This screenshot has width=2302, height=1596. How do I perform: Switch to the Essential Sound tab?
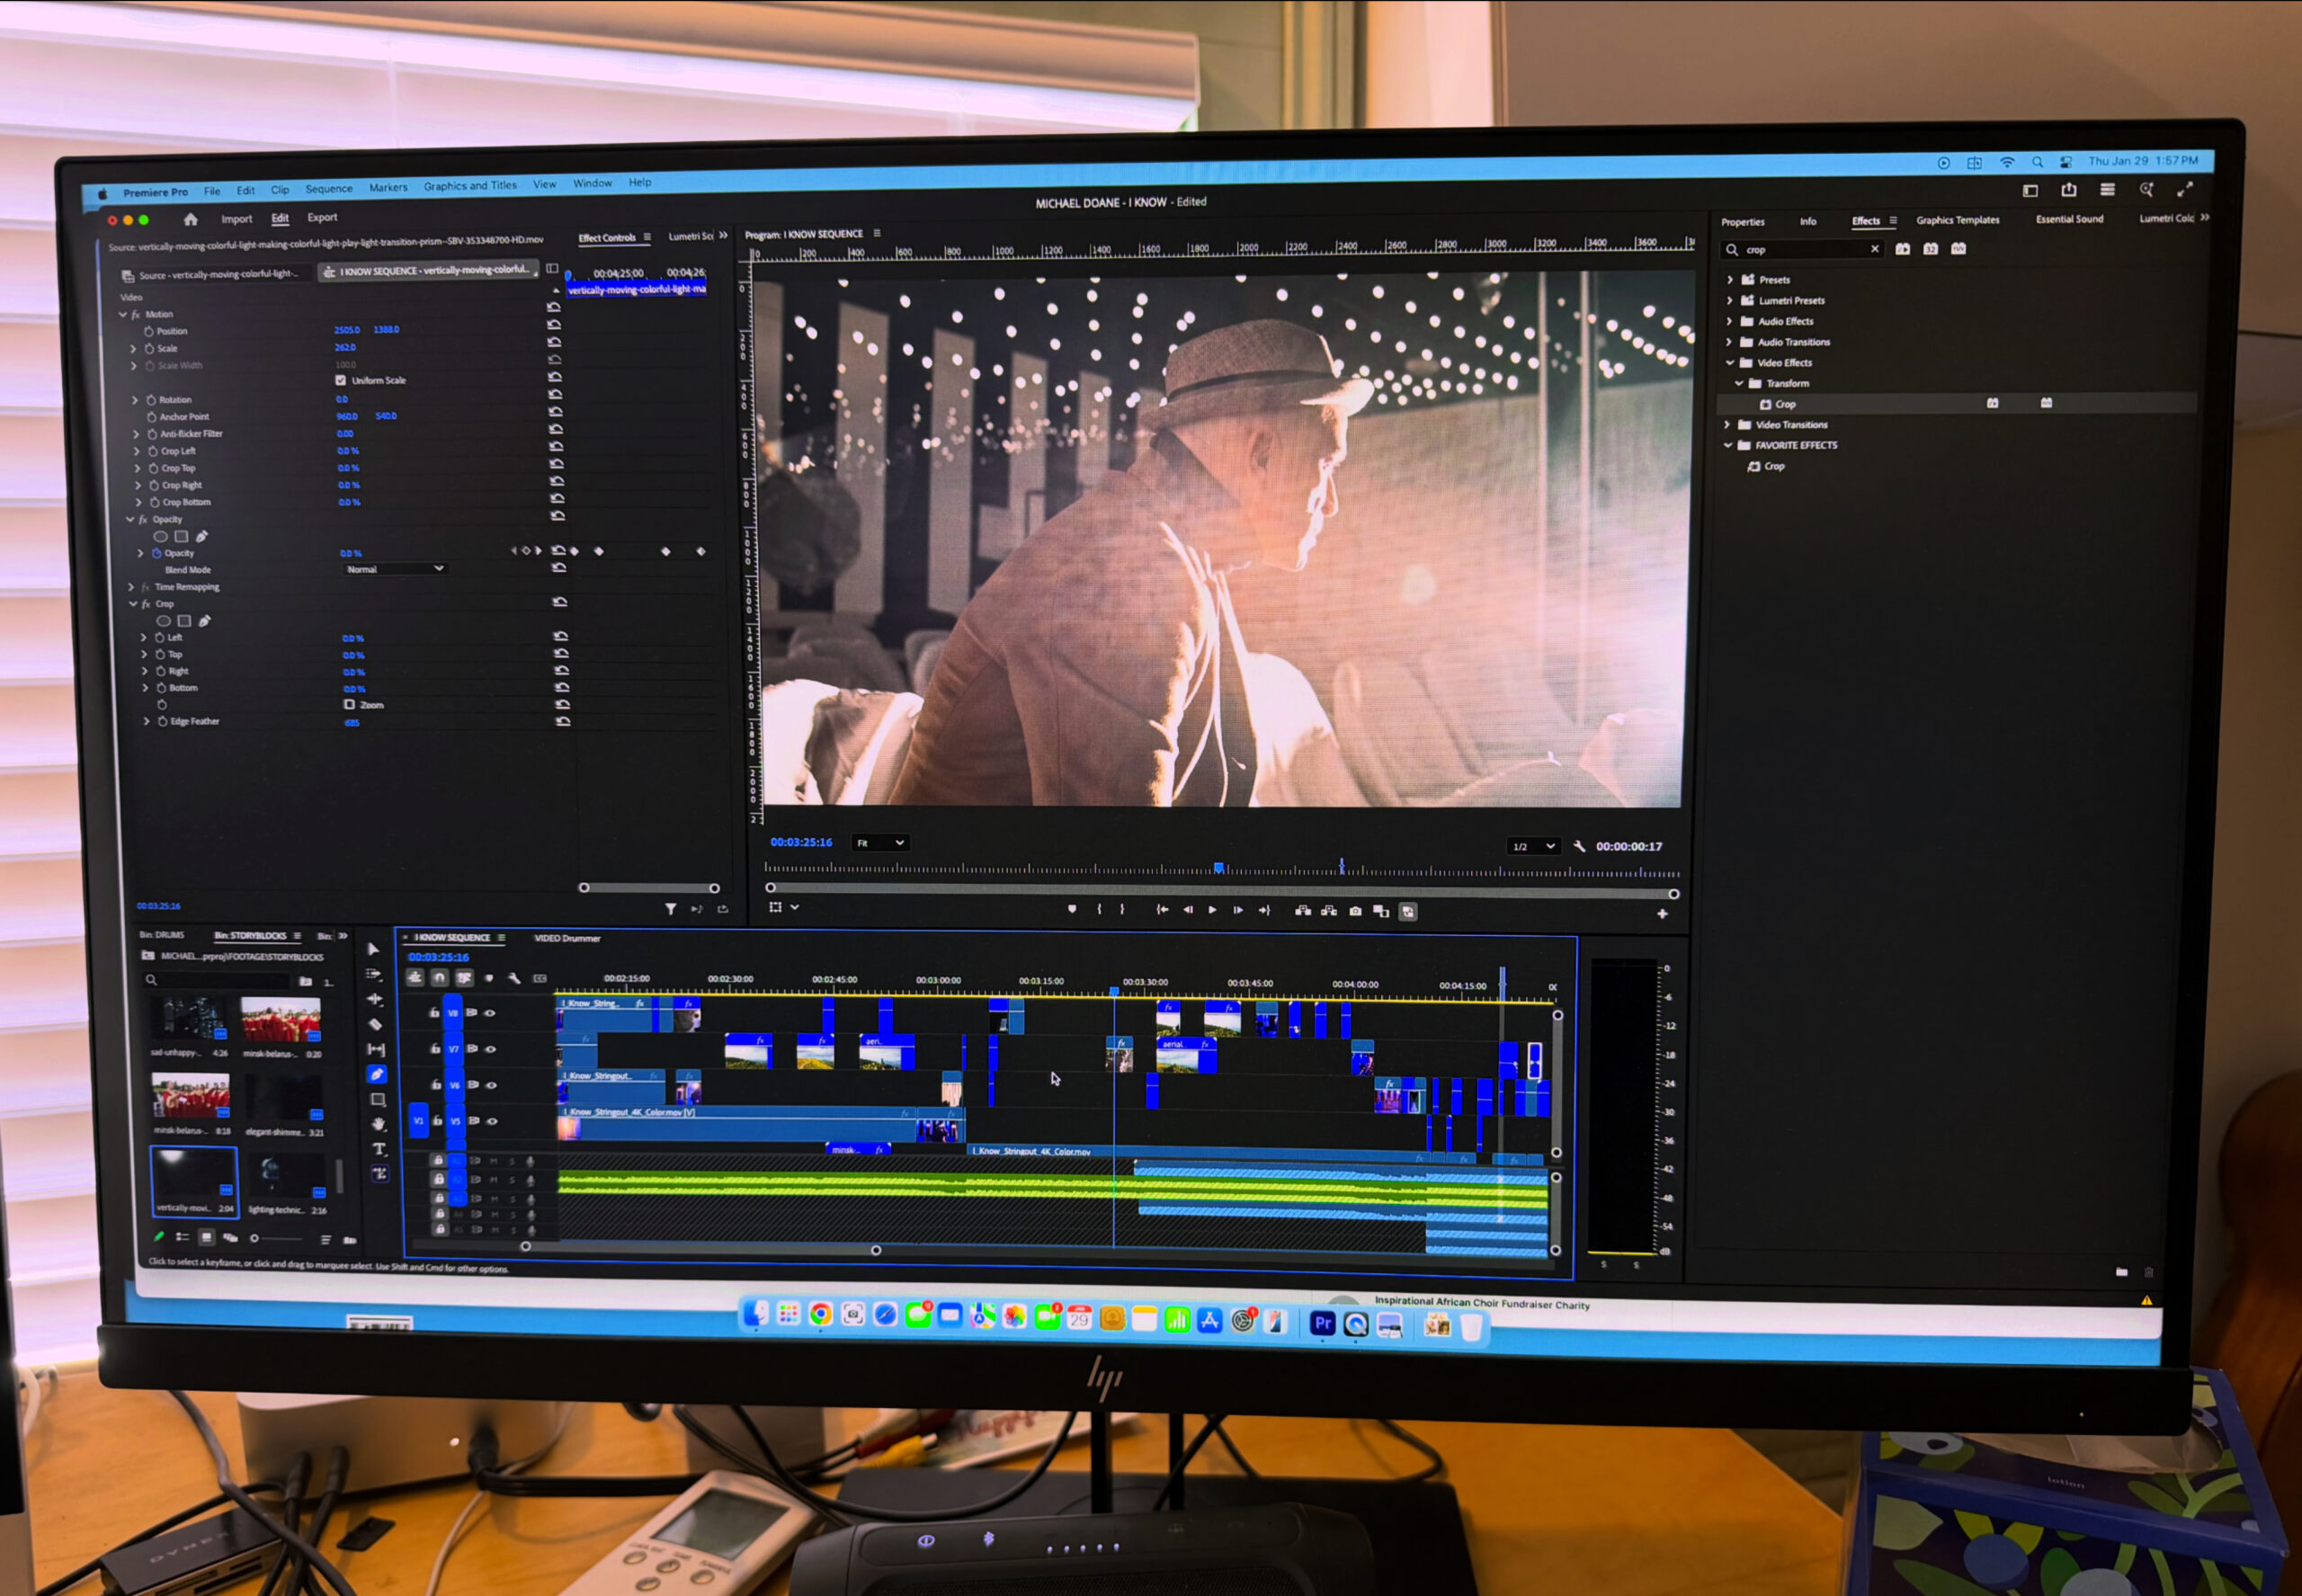(2068, 219)
